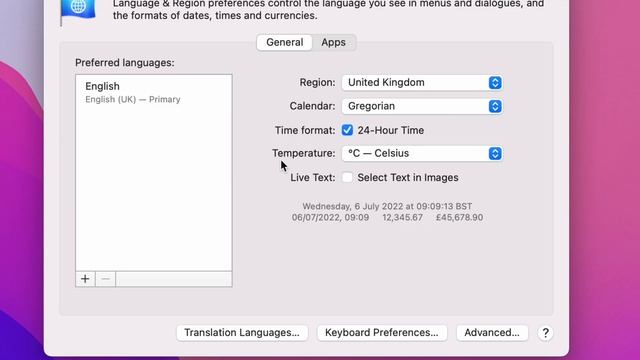Click the minus remove language button
Viewport: 640px width, 360px height.
105,279
